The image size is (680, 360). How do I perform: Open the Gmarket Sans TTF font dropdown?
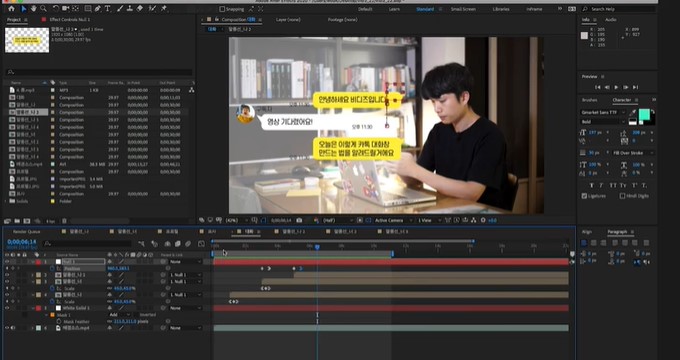click(603, 112)
